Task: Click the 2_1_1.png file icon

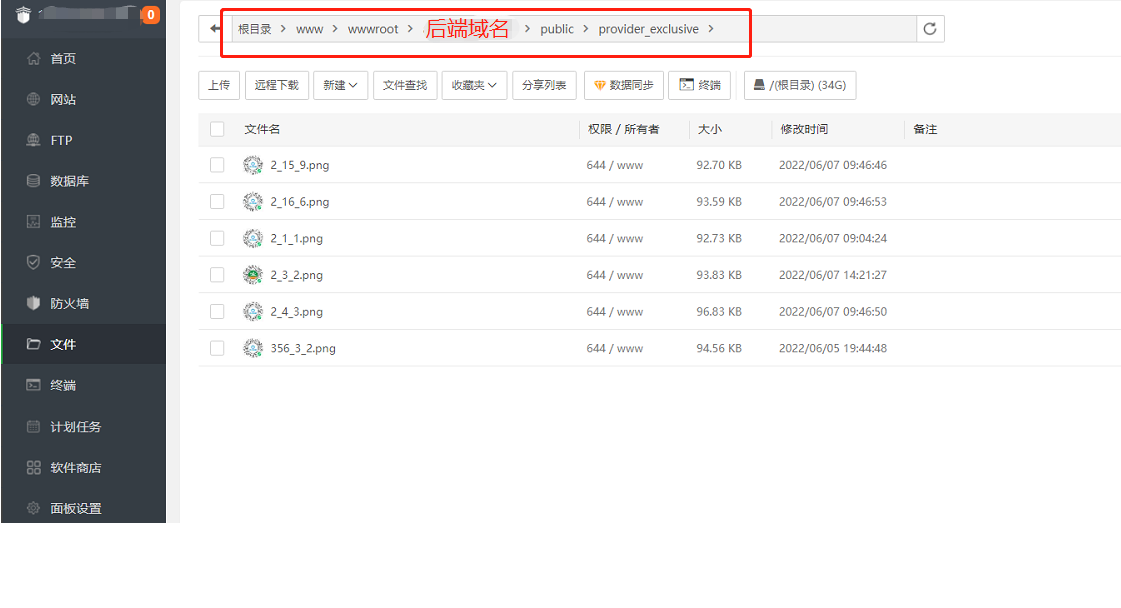Action: click(252, 238)
